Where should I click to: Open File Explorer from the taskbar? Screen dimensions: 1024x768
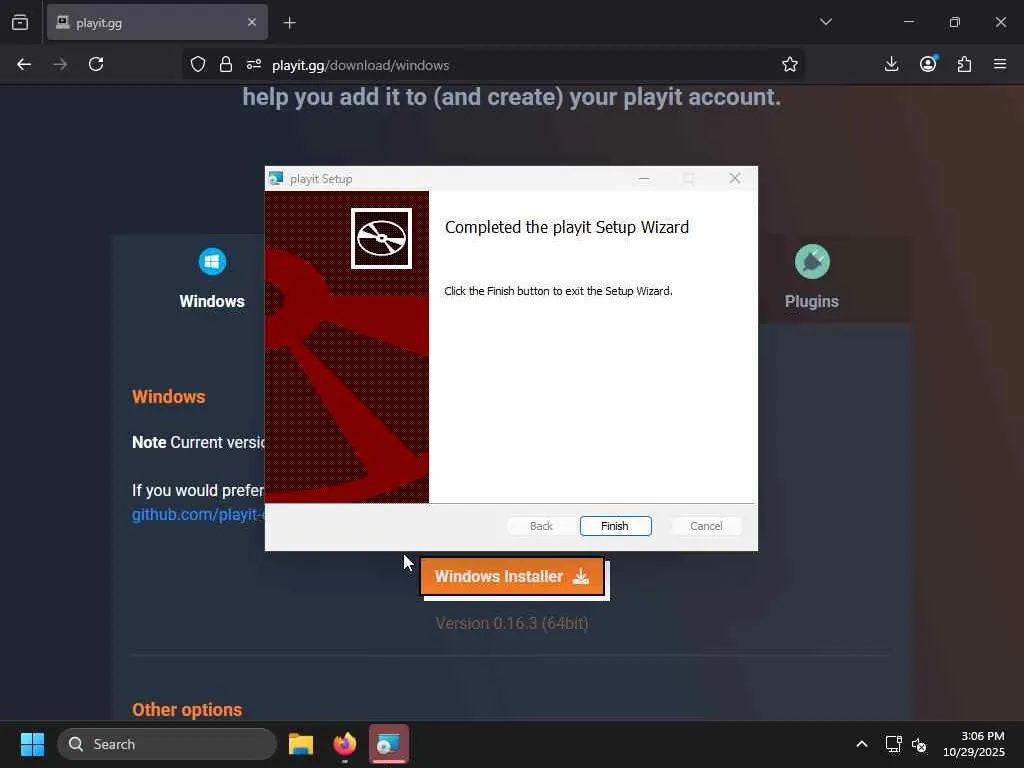(x=301, y=744)
